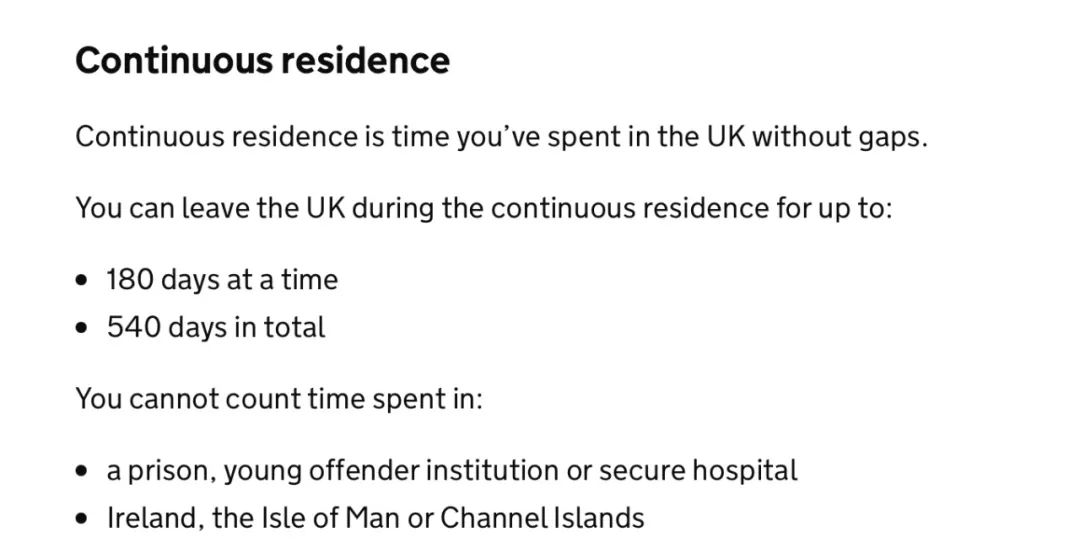Viewport: 1080px width, 559px height.
Task: Click the words "without gaps" in the first paragraph
Action: (x=840, y=136)
